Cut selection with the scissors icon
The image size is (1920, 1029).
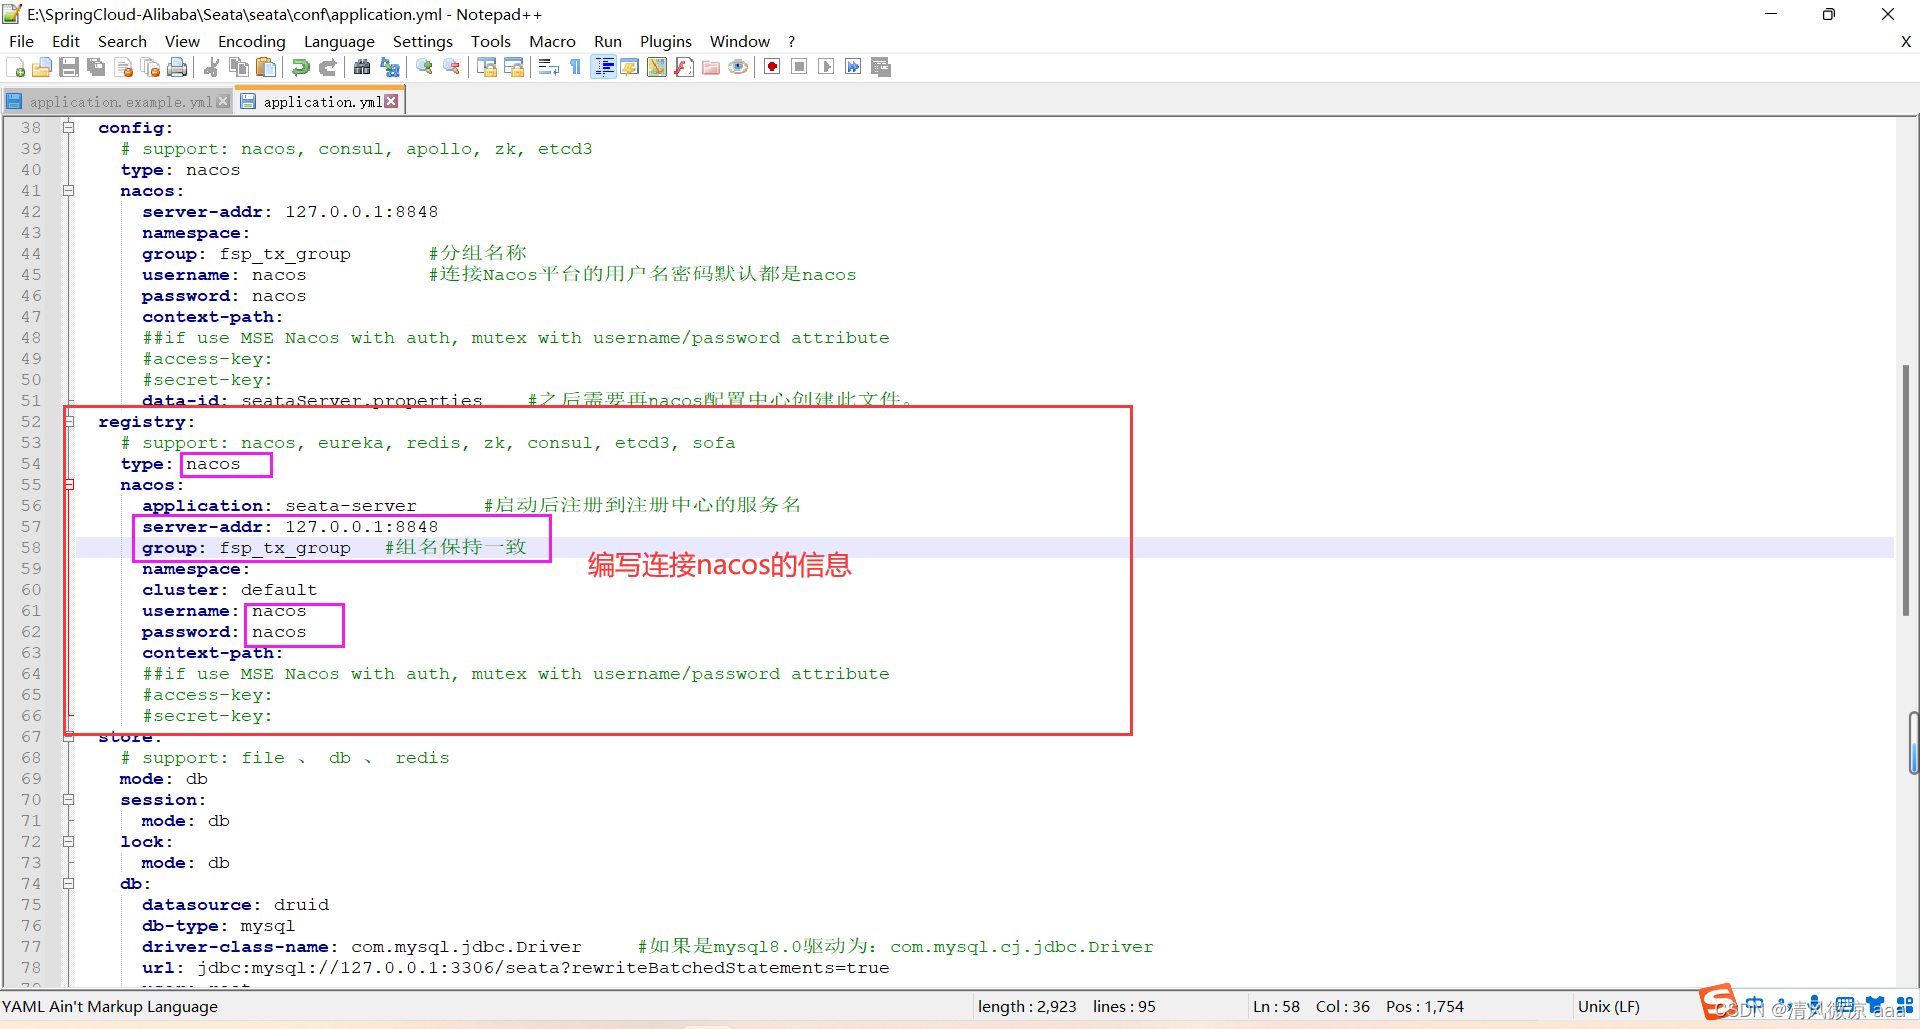(211, 67)
